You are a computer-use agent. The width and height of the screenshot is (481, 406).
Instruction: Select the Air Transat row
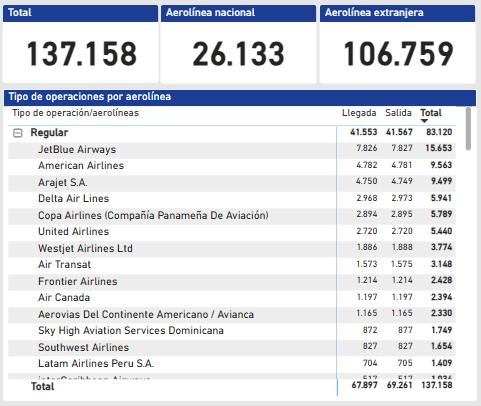[x=232, y=265]
